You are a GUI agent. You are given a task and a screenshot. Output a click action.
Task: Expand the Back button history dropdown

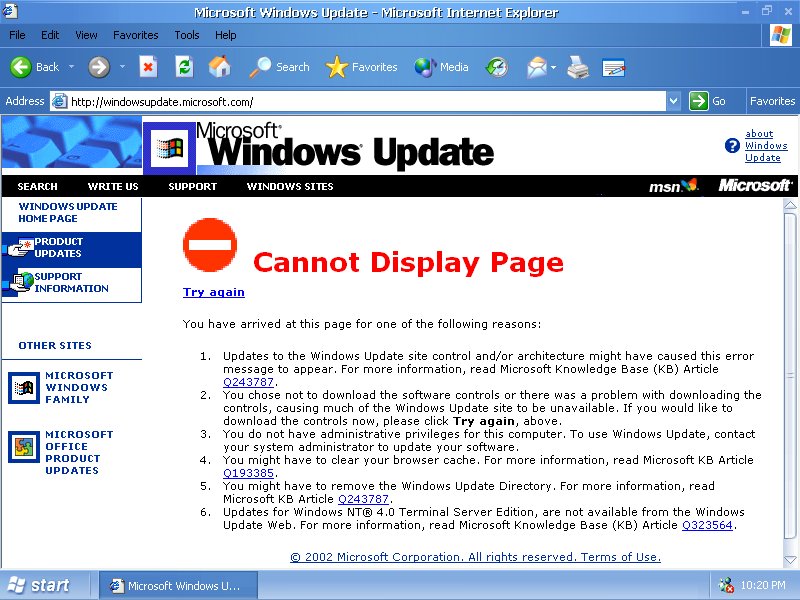pos(71,67)
